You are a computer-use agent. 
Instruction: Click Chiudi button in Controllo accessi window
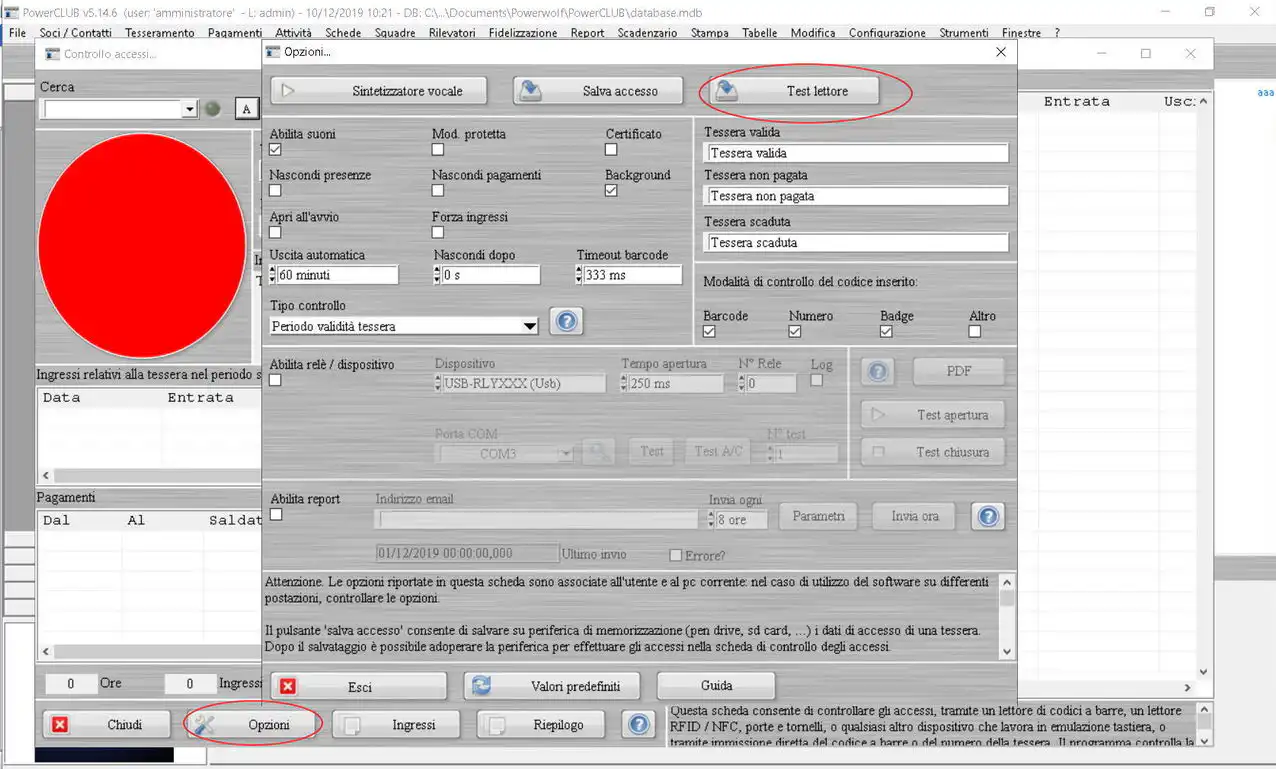point(106,725)
